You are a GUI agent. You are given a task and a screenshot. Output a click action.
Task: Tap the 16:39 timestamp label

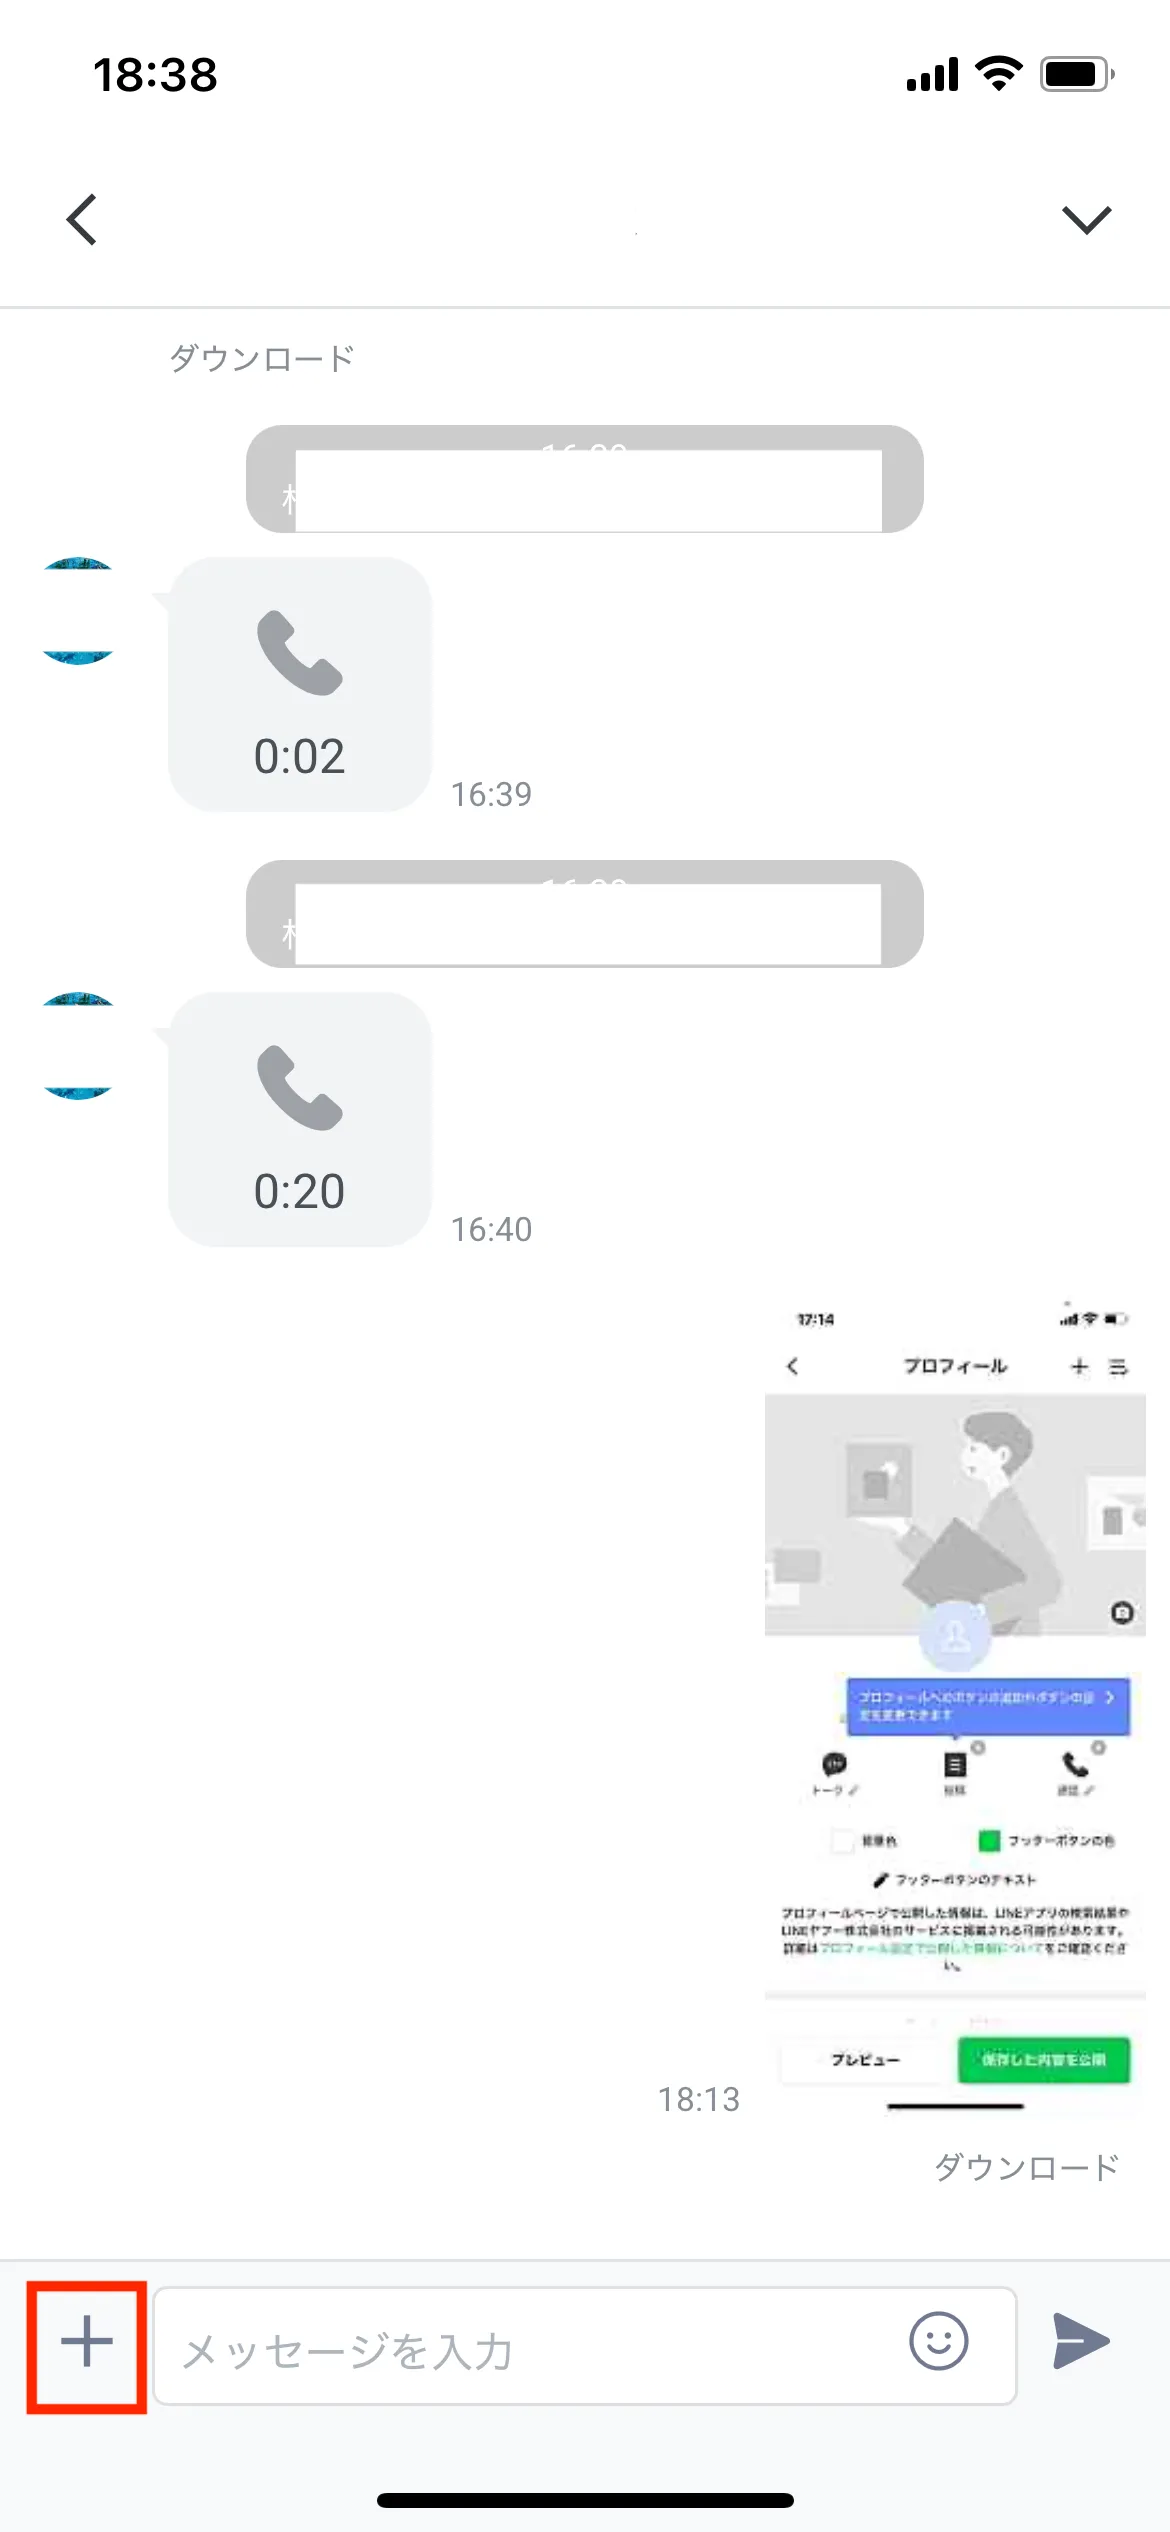[x=491, y=794]
